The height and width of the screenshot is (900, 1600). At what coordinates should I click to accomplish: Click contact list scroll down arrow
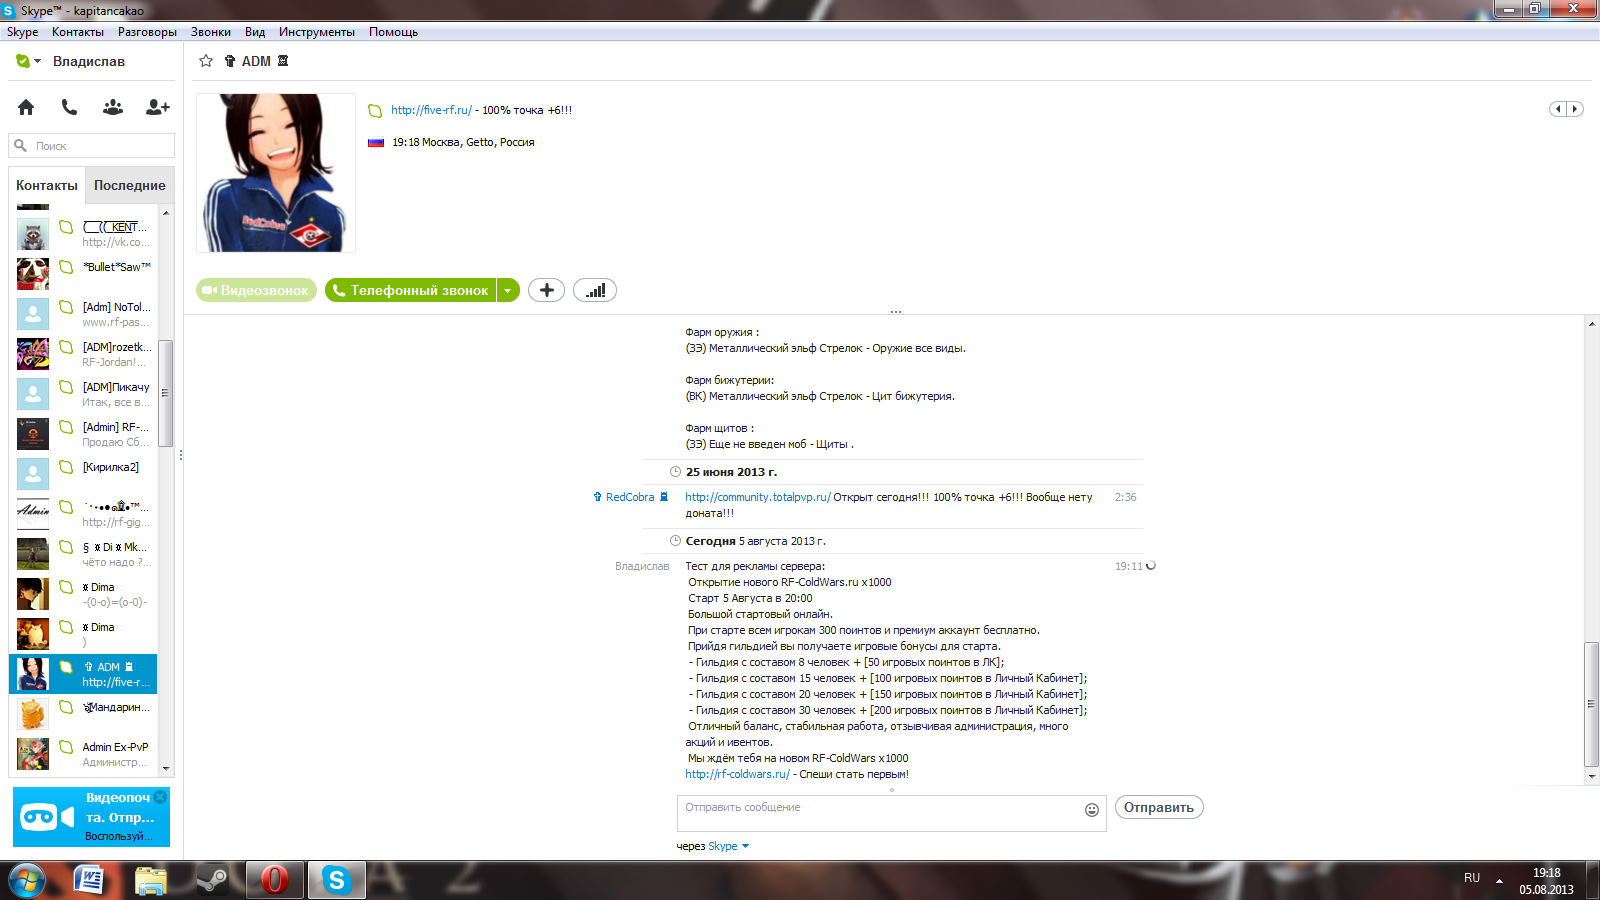(x=166, y=769)
